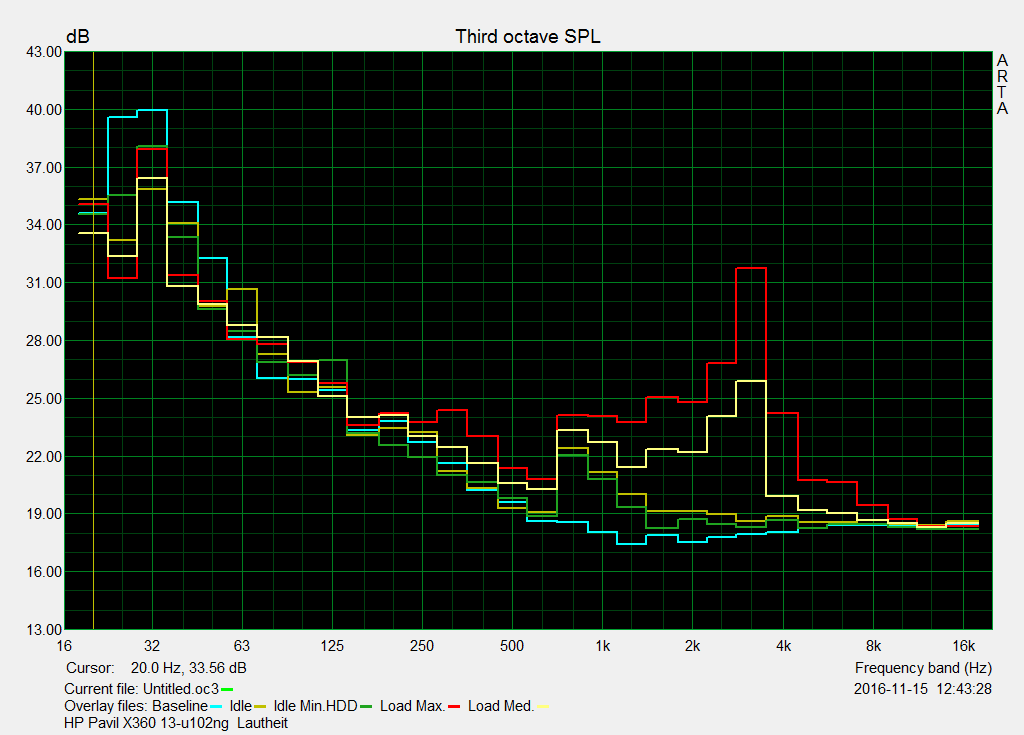1024x735 pixels.
Task: Click the yellow Load Med. legend swatch
Action: 543,707
